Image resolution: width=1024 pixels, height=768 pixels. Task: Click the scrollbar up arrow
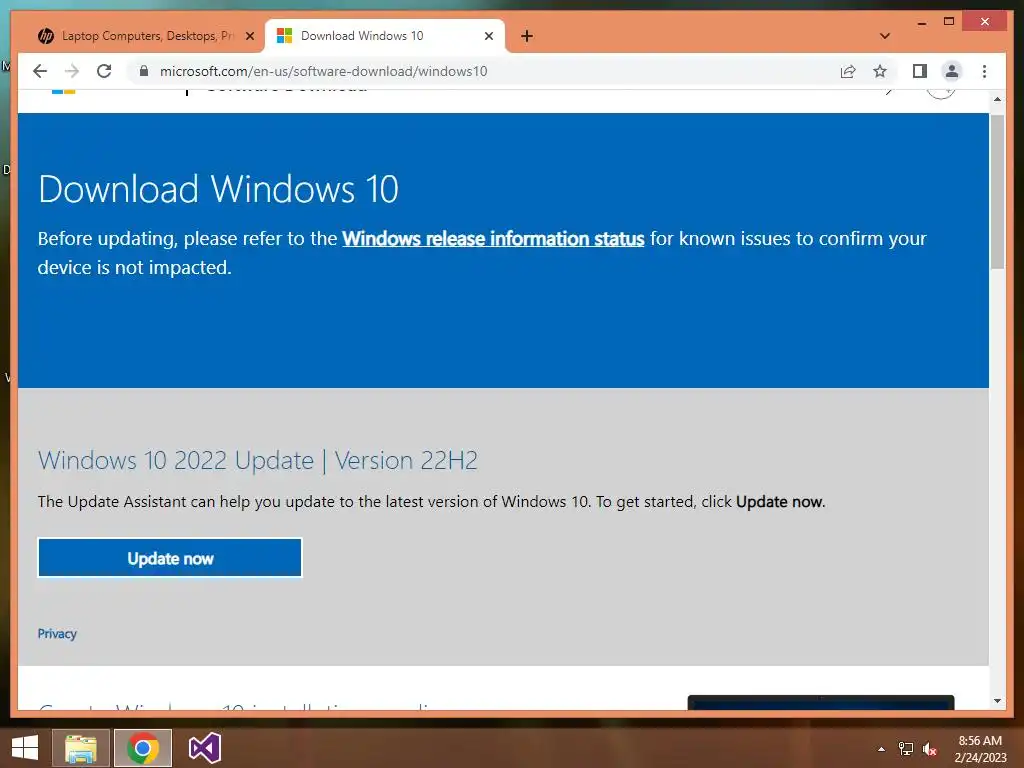pos(997,99)
